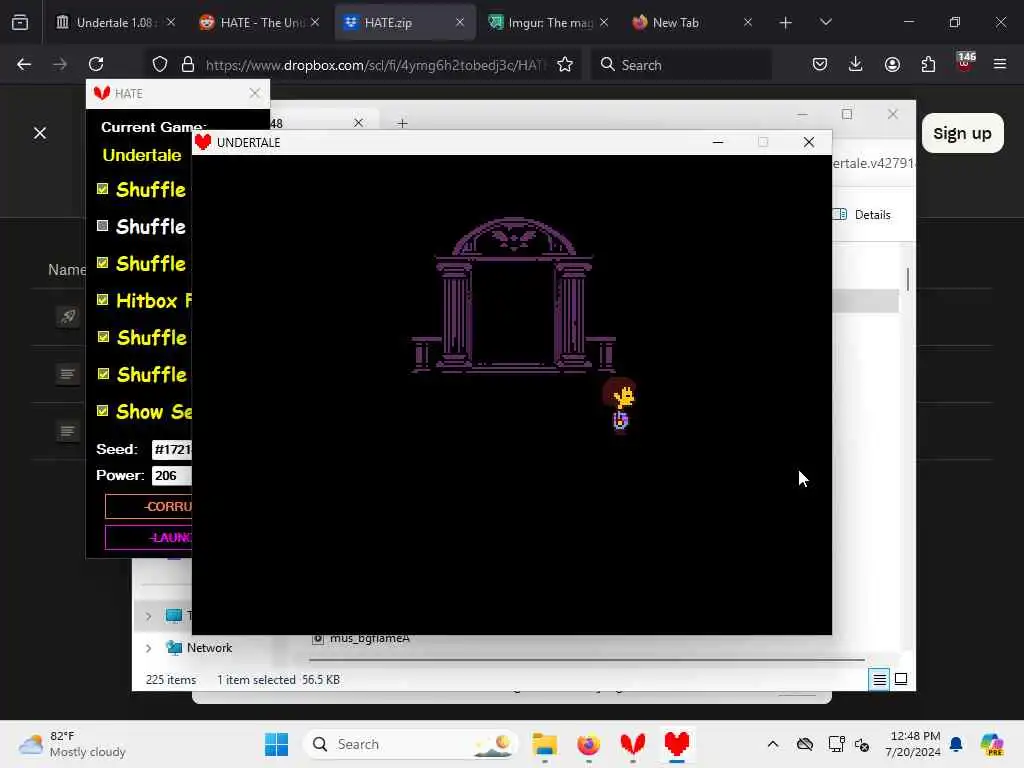Open the weather widget showing 82°F
This screenshot has height=768, width=1024.
pyautogui.click(x=73, y=744)
